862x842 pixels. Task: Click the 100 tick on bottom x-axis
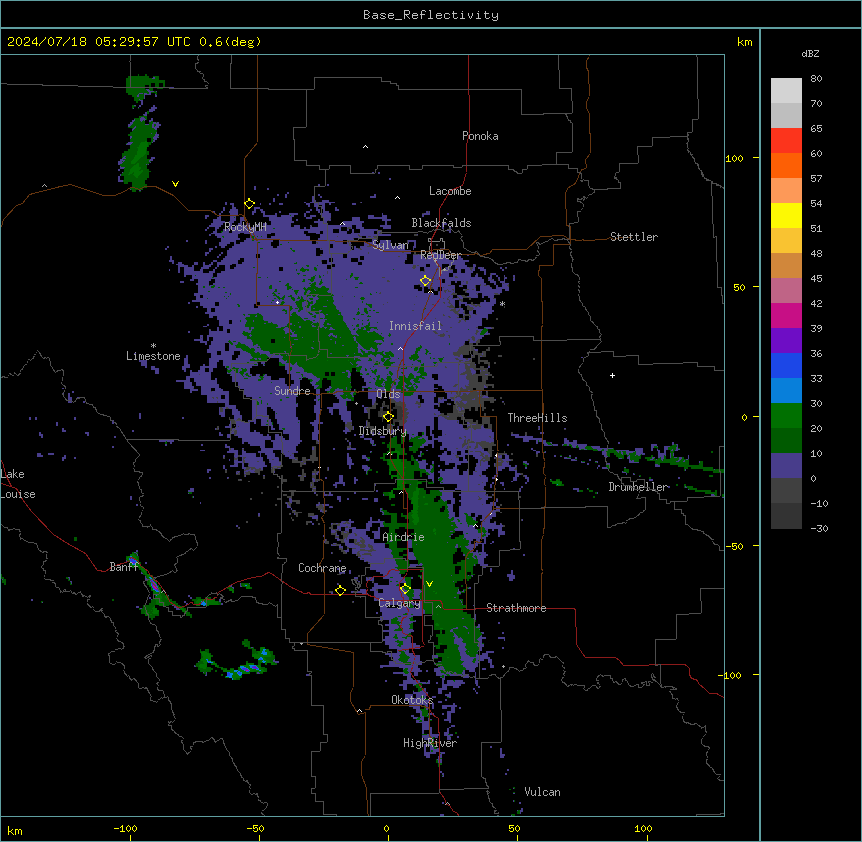click(x=643, y=828)
